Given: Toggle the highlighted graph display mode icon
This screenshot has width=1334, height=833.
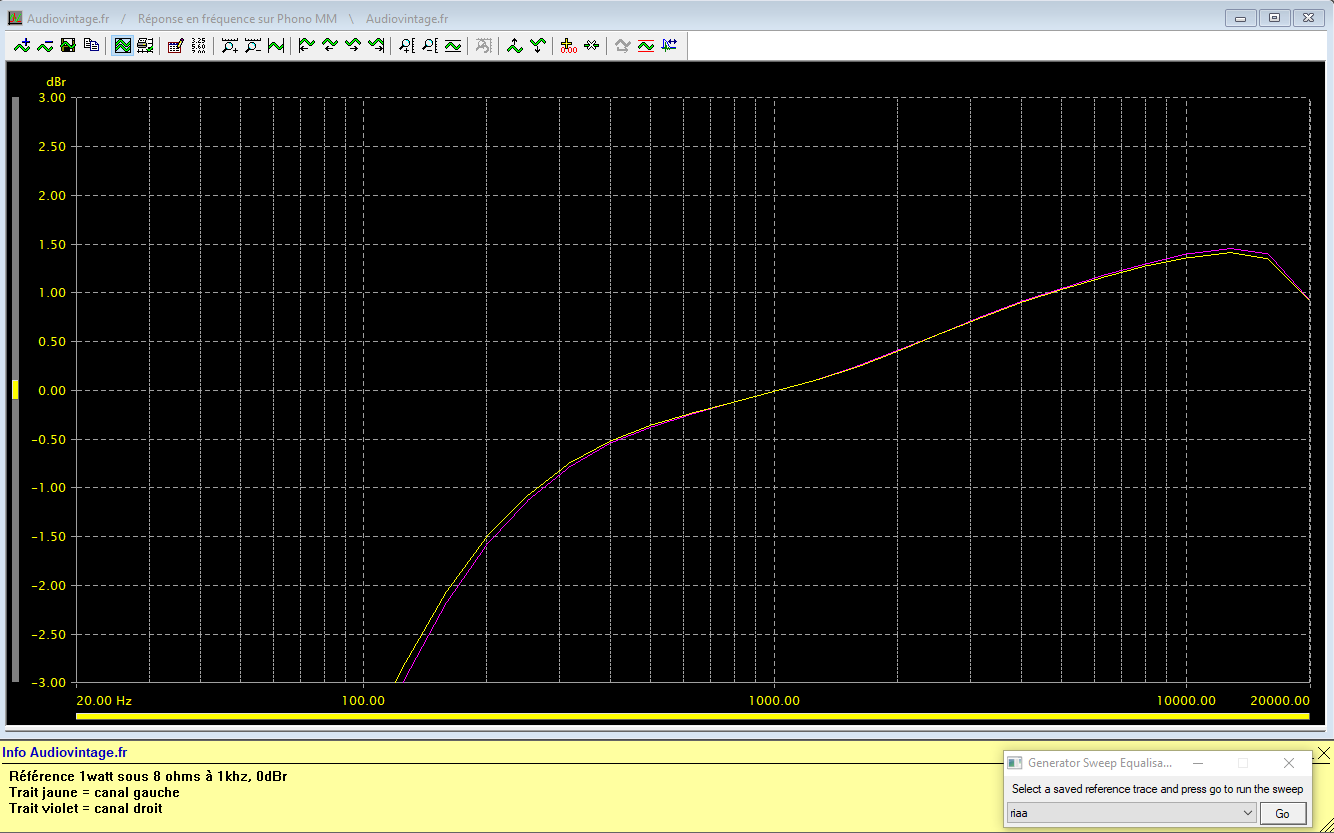Looking at the screenshot, I should click(122, 45).
